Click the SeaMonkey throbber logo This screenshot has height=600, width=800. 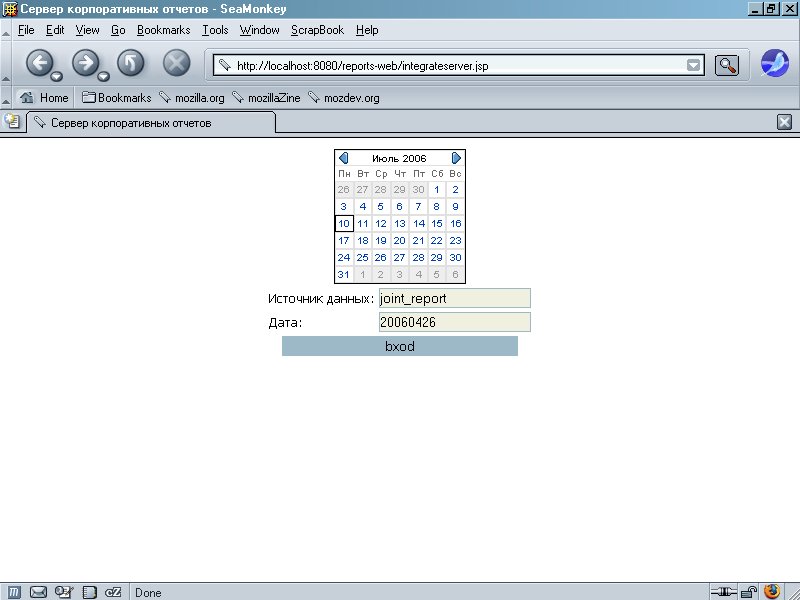pyautogui.click(x=774, y=63)
